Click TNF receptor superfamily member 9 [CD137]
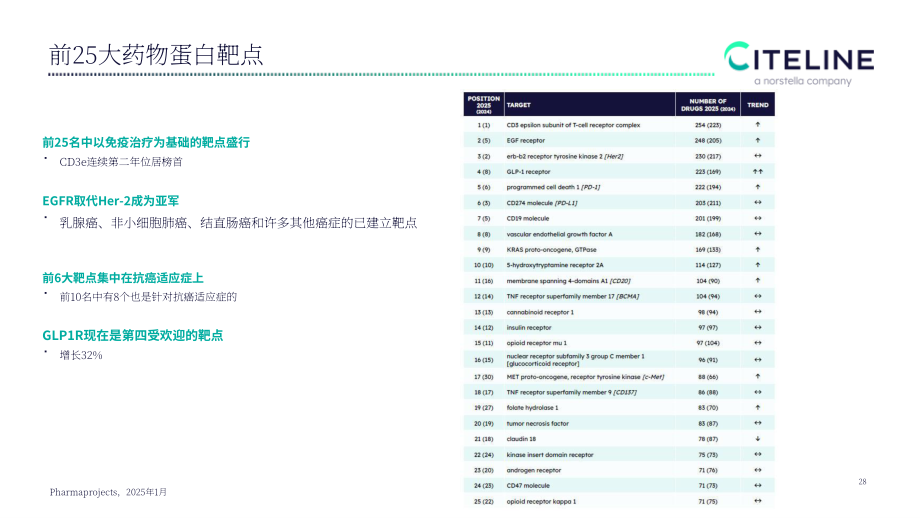 point(571,392)
